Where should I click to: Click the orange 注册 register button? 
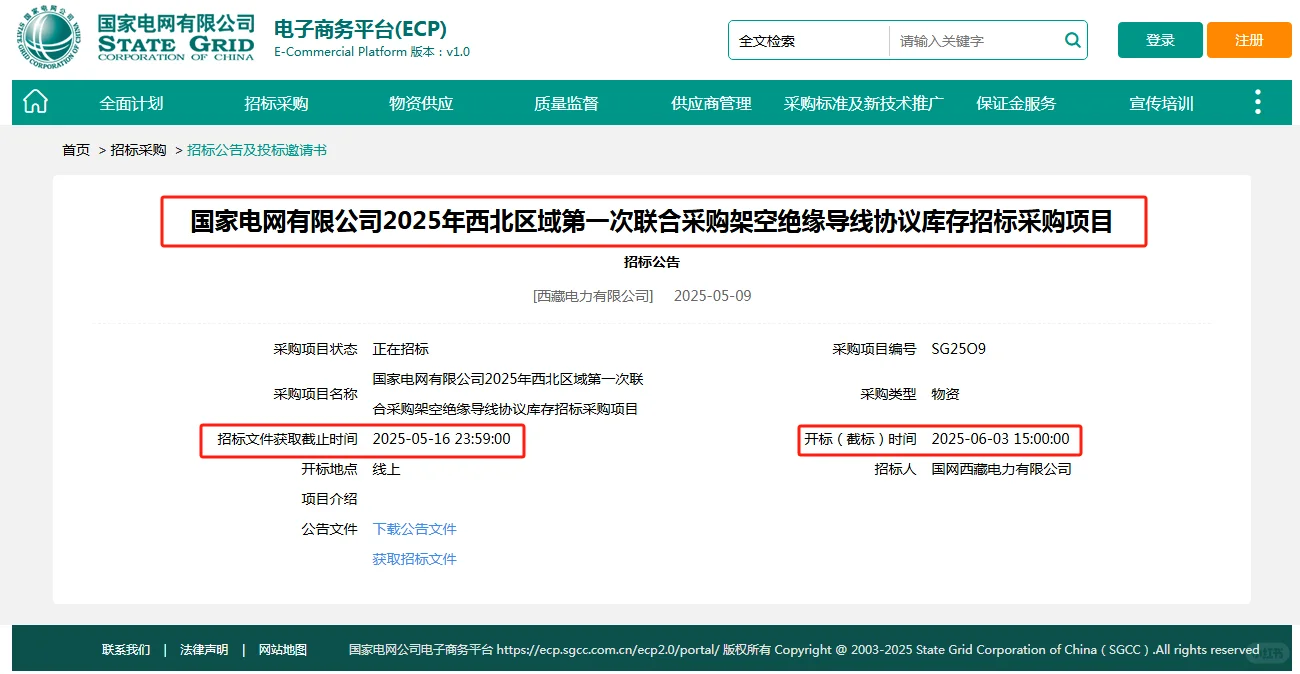1249,40
